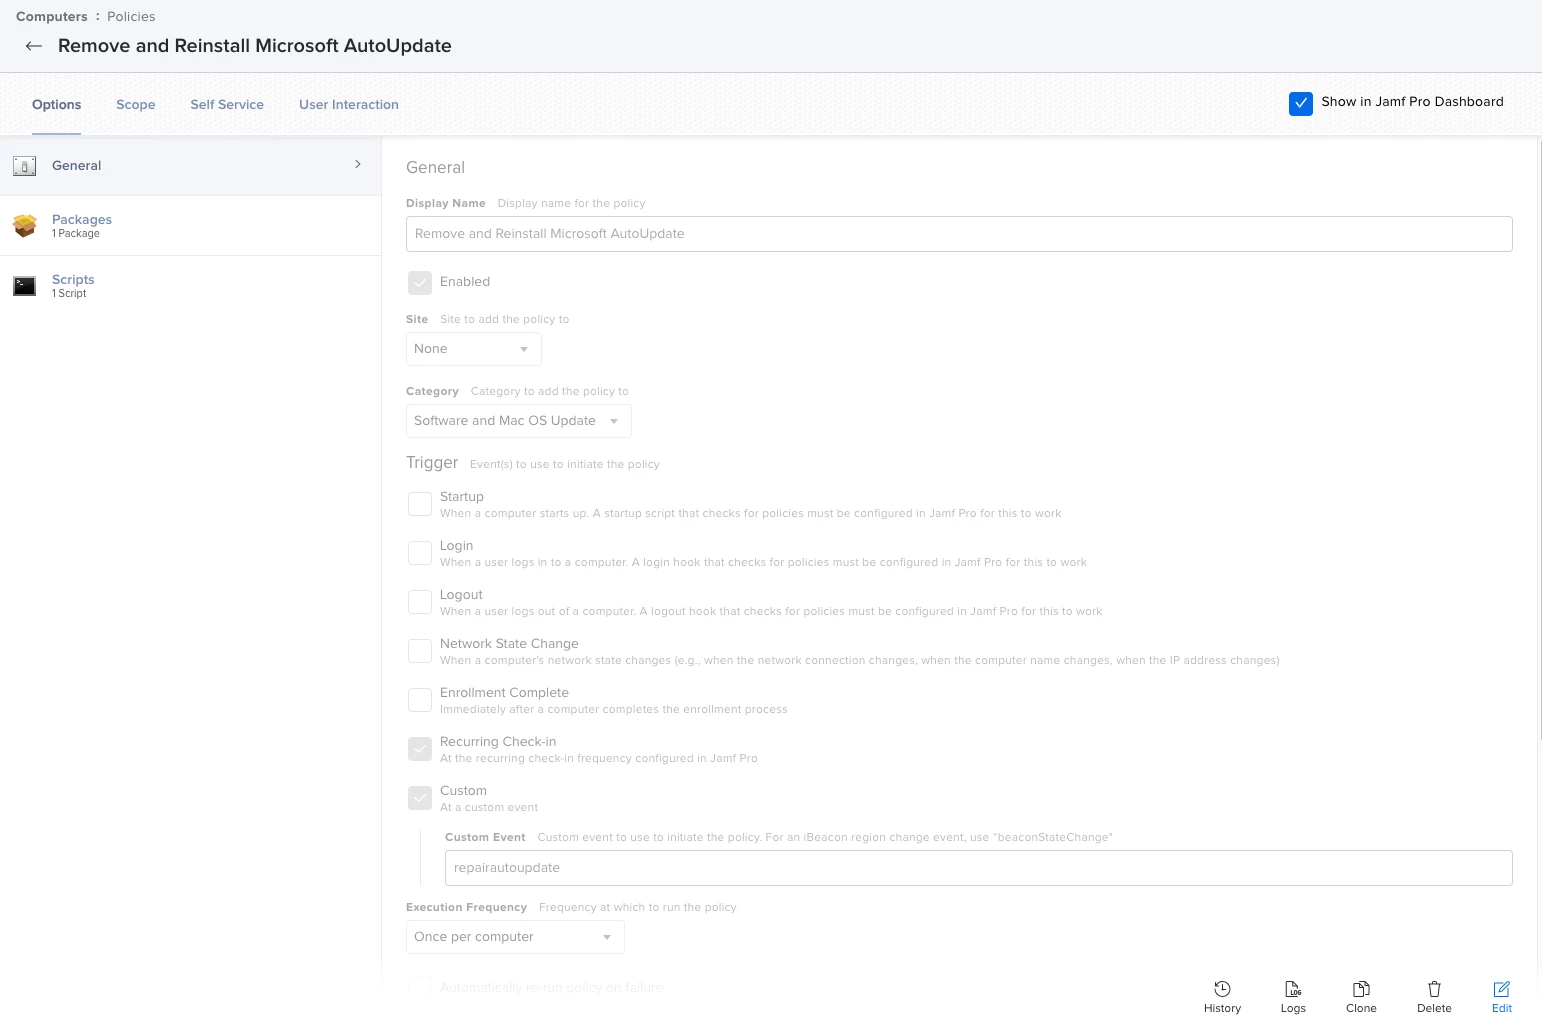Open policy Logs
Image resolution: width=1542 pixels, height=1022 pixels.
1293,997
